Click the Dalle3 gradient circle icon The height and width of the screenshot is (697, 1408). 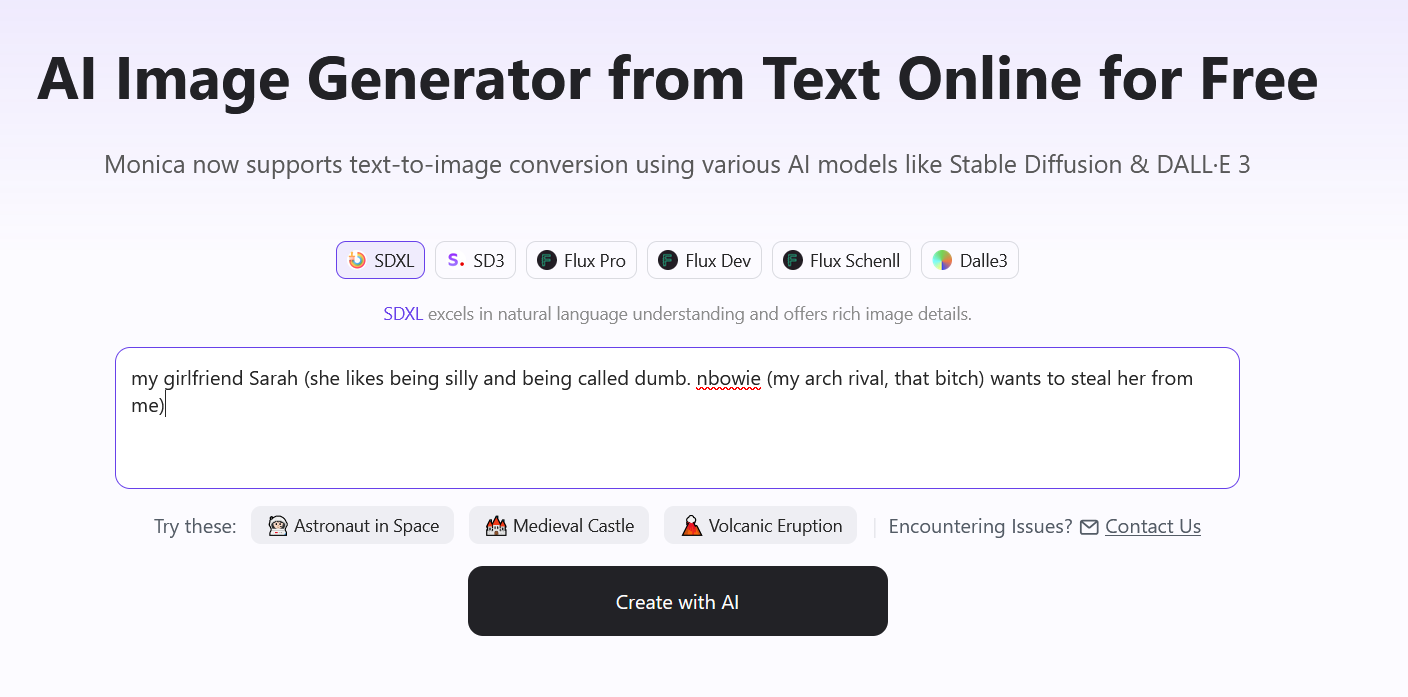point(942,260)
